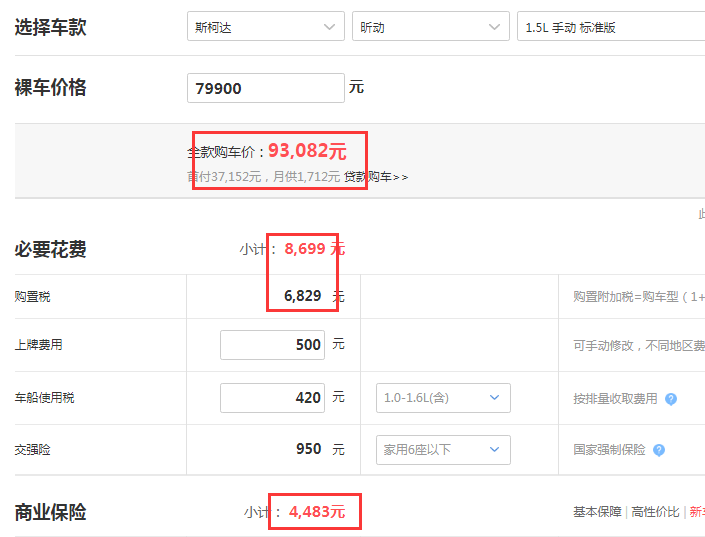Click the 车船使用税 row label

coord(45,398)
